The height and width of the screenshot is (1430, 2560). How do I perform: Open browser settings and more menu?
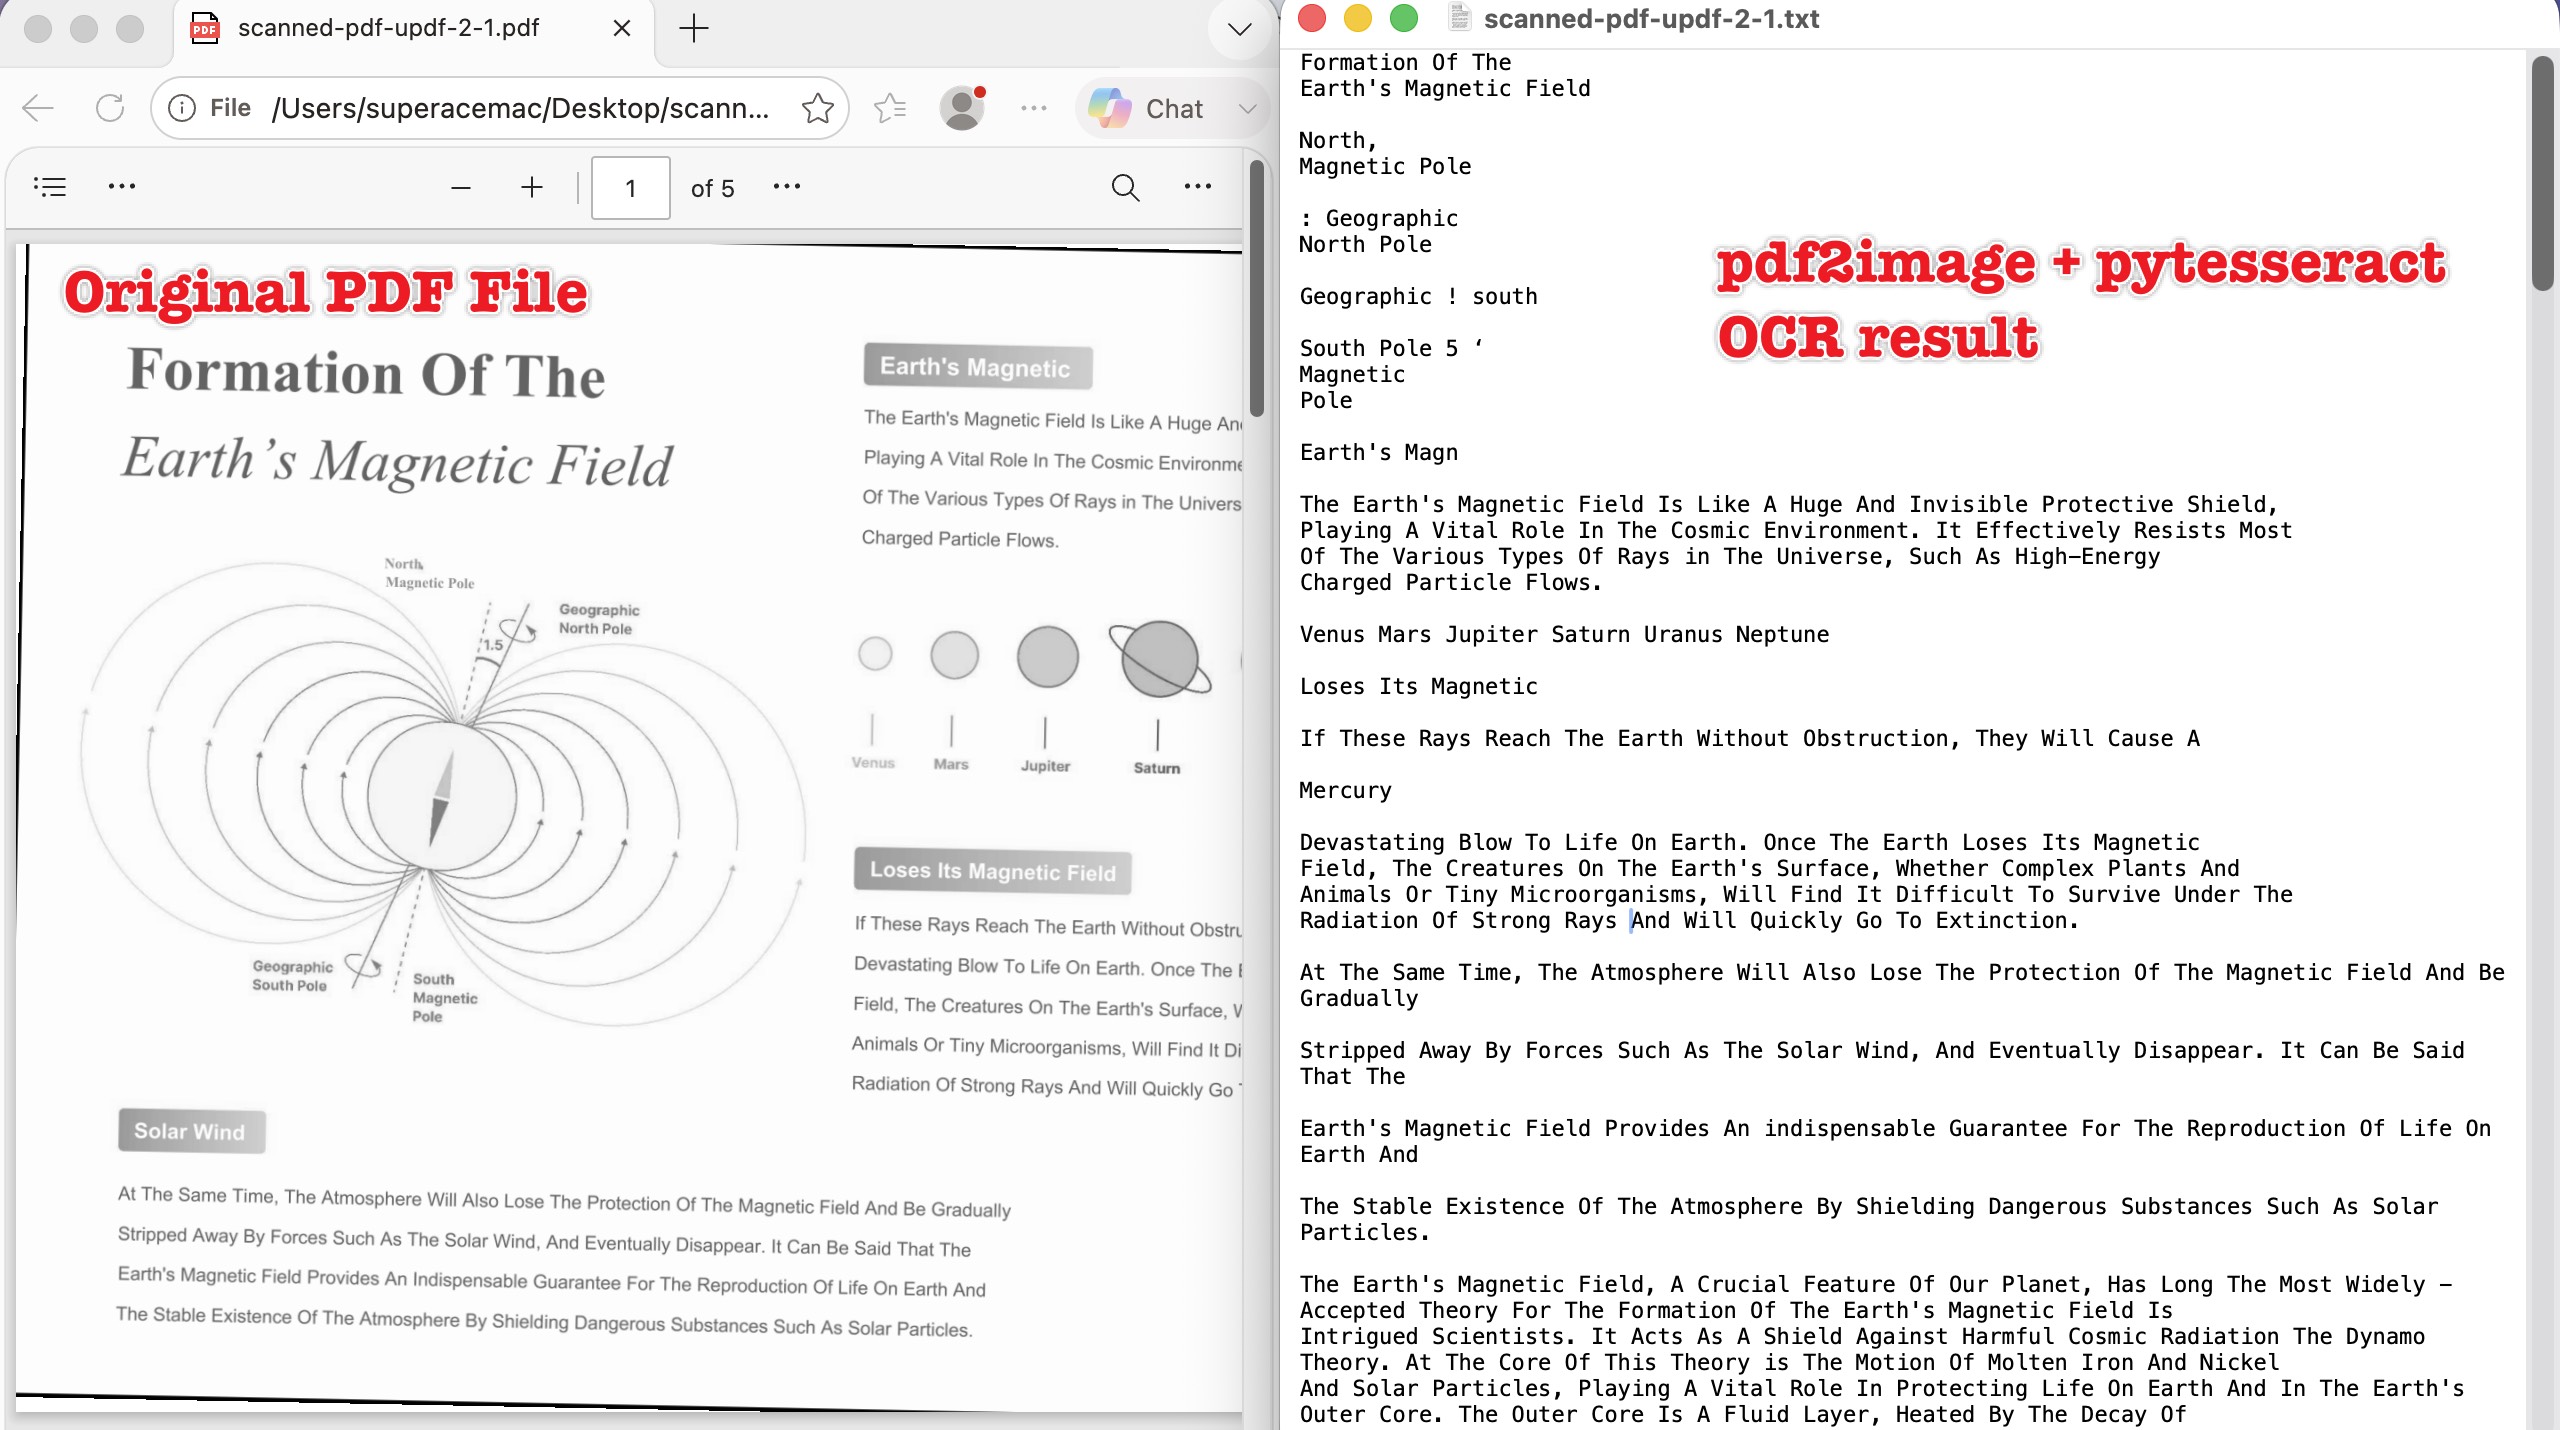(1034, 108)
